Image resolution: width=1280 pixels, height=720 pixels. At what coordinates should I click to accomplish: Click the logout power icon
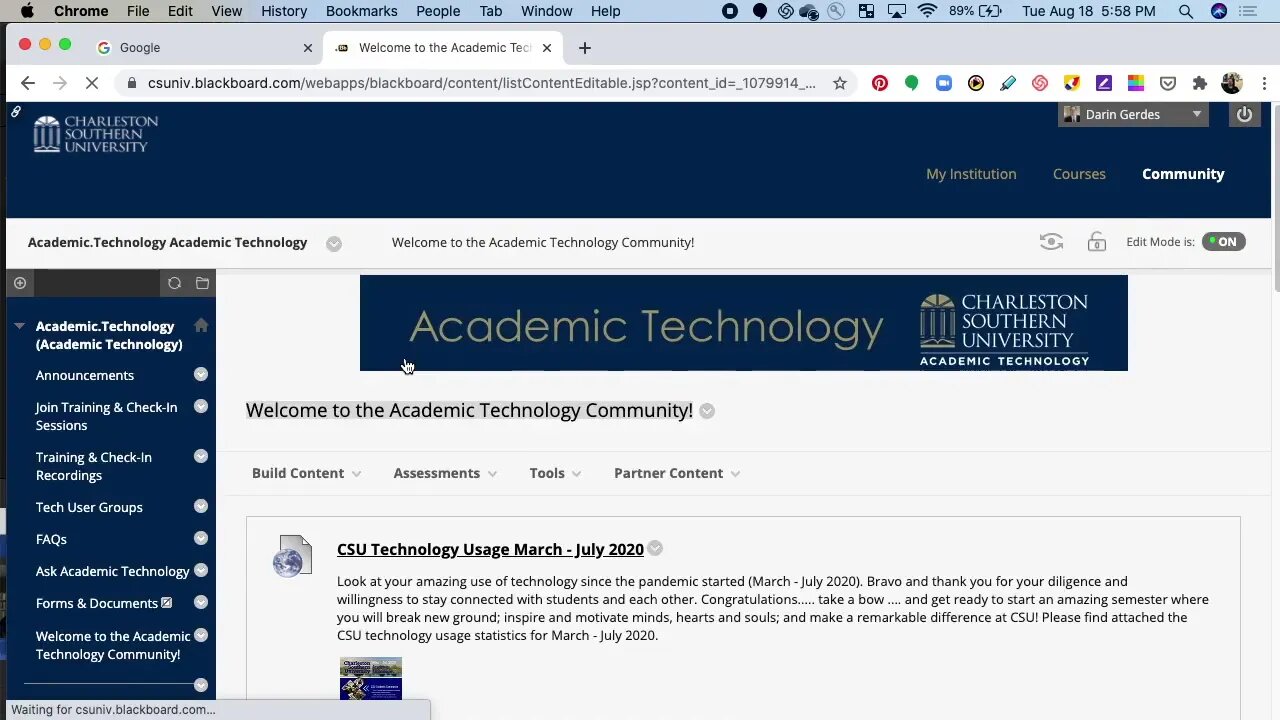pos(1244,115)
